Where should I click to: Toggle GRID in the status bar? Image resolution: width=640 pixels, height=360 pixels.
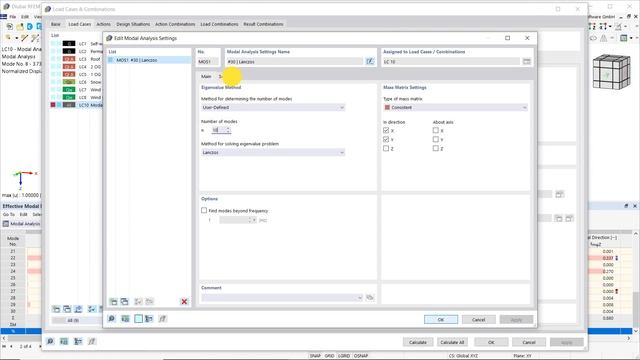pos(329,356)
